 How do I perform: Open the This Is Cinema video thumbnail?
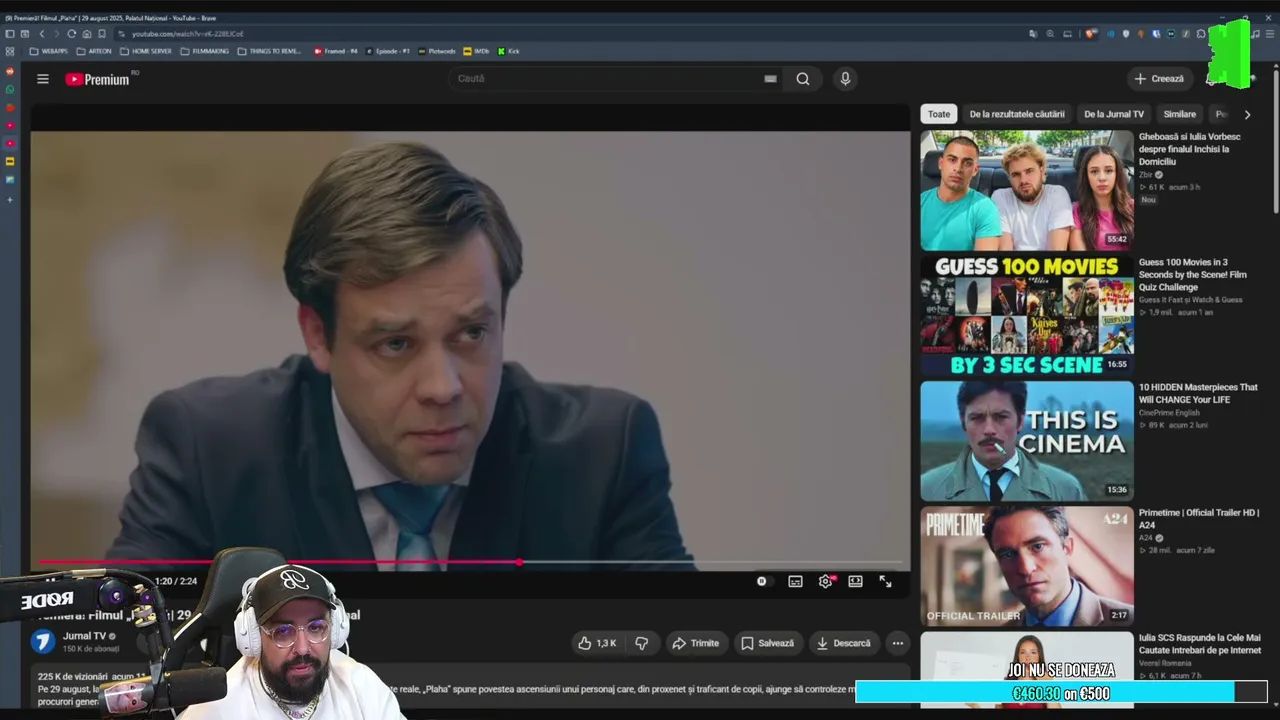pos(1027,440)
